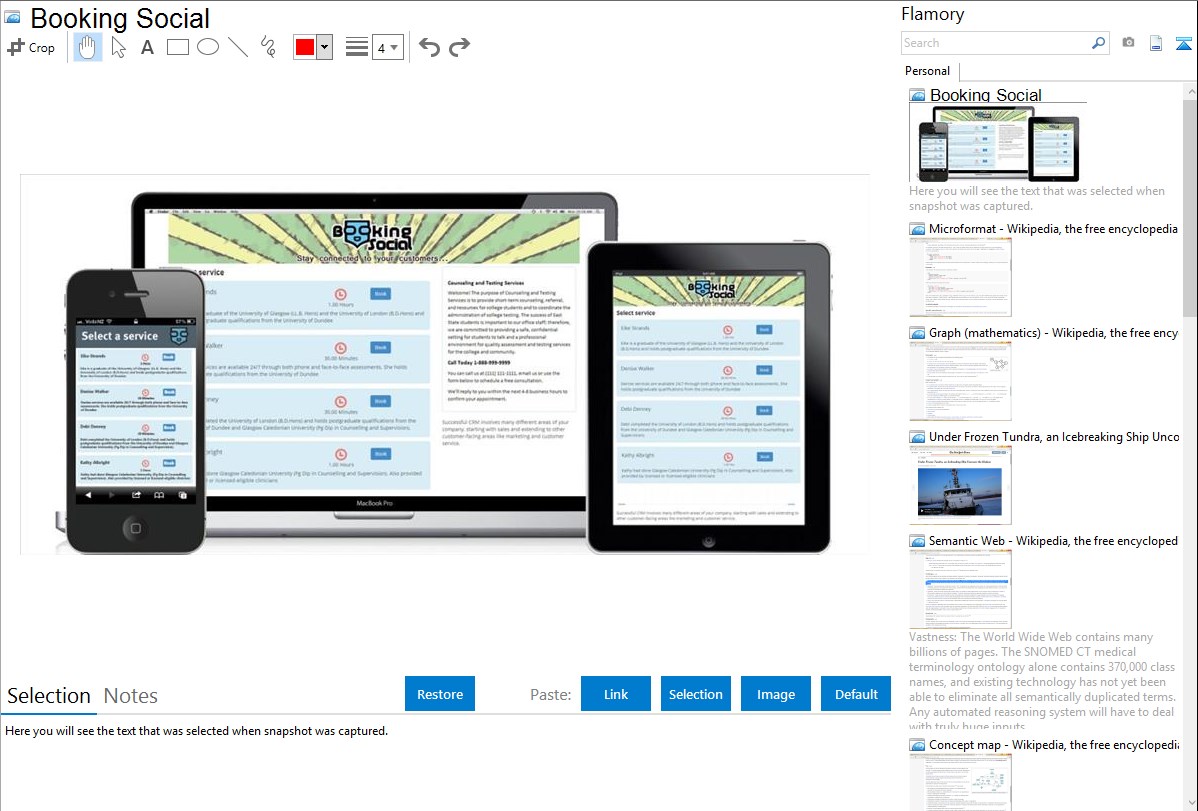
Task: Open Semantic Web - Wikipedia snapshot title
Action: click(x=1053, y=540)
